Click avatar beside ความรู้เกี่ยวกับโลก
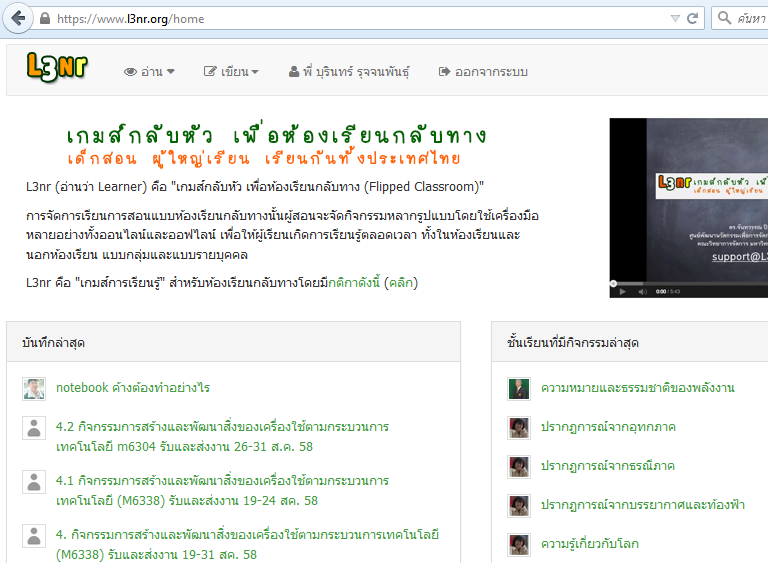Screen dimensions: 768x563 (519, 544)
